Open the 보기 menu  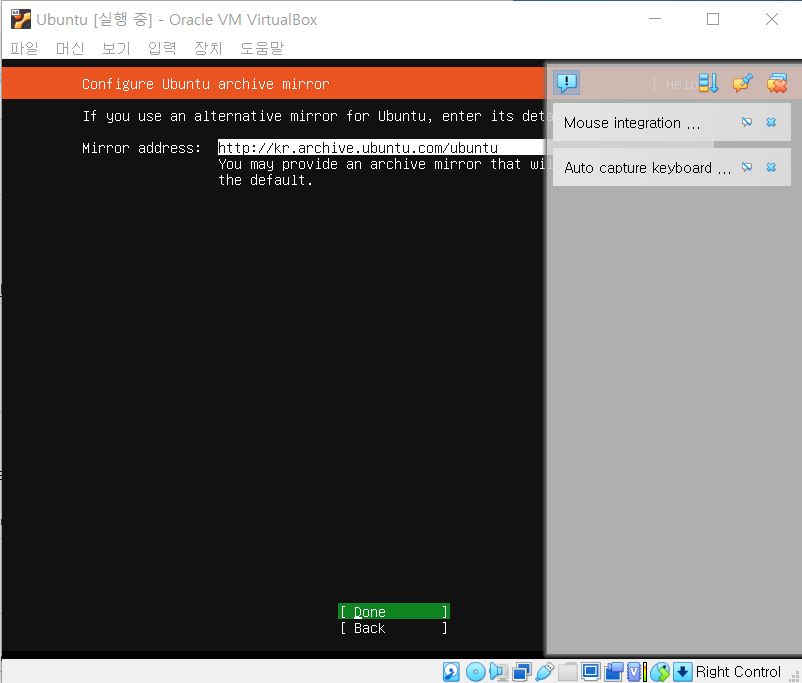[x=116, y=48]
